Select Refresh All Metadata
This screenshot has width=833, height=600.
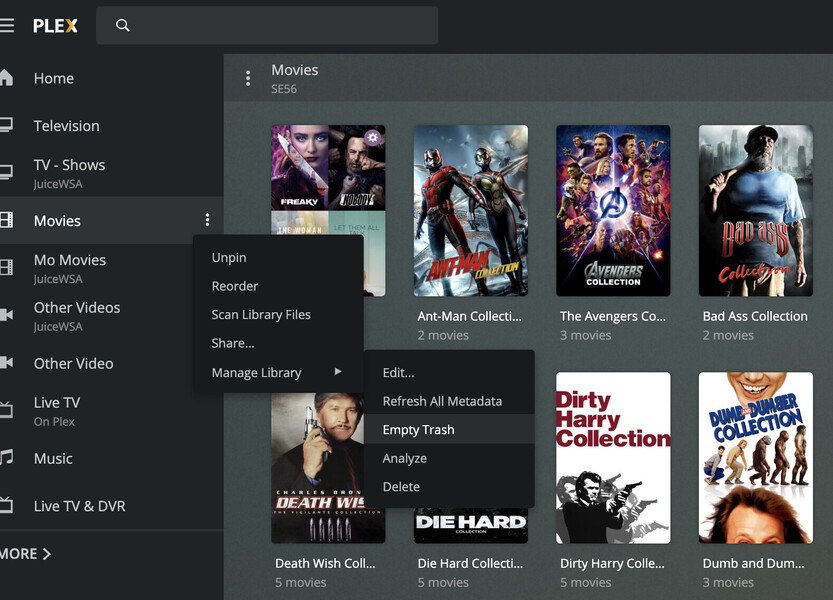442,401
